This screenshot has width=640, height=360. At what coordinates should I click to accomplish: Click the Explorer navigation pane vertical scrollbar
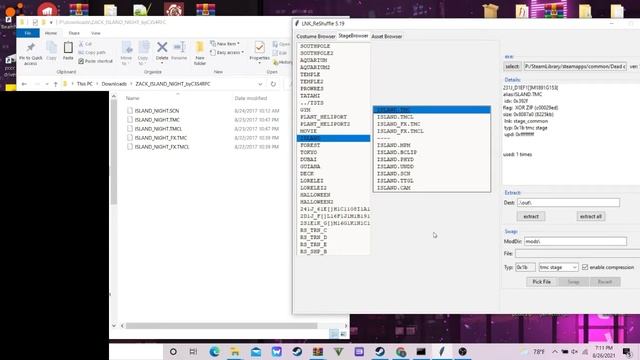(x=113, y=153)
